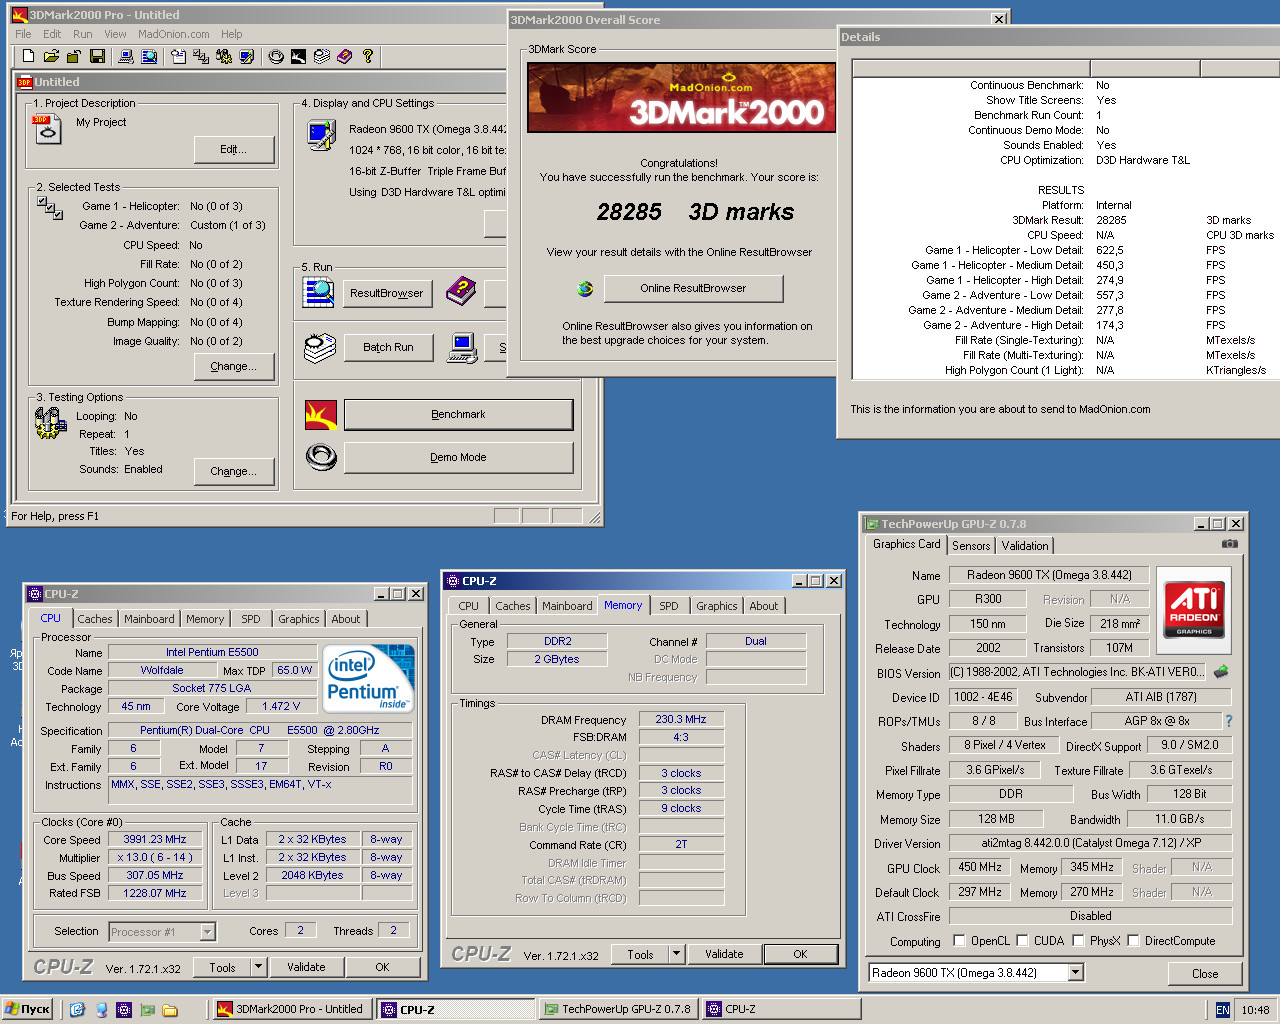Open a project using the open-folder toolbar icon
This screenshot has width=1280, height=1024.
51,56
